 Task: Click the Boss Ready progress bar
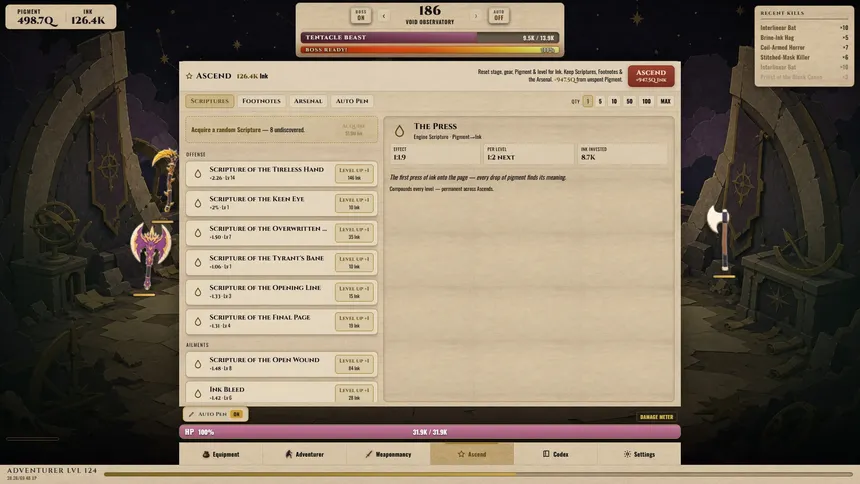pos(429,49)
